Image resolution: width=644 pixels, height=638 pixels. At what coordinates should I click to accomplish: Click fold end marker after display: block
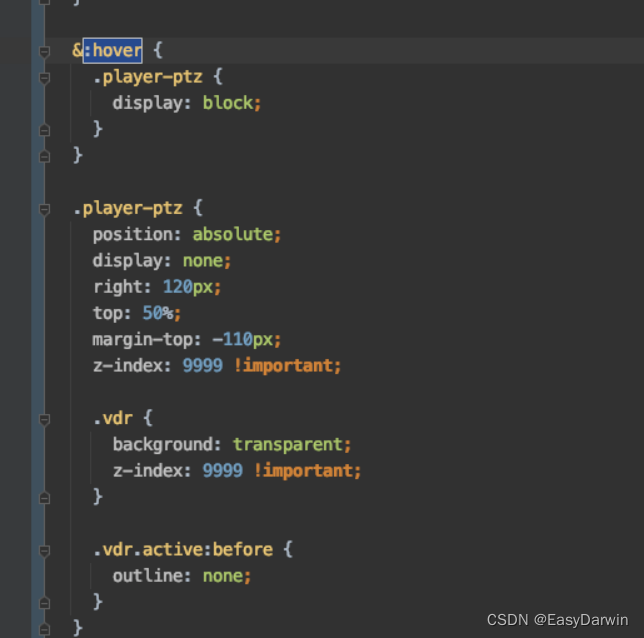pos(44,130)
